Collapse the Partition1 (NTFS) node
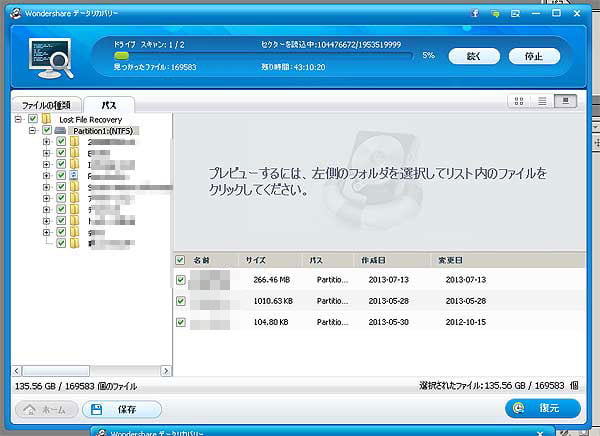 (x=33, y=130)
